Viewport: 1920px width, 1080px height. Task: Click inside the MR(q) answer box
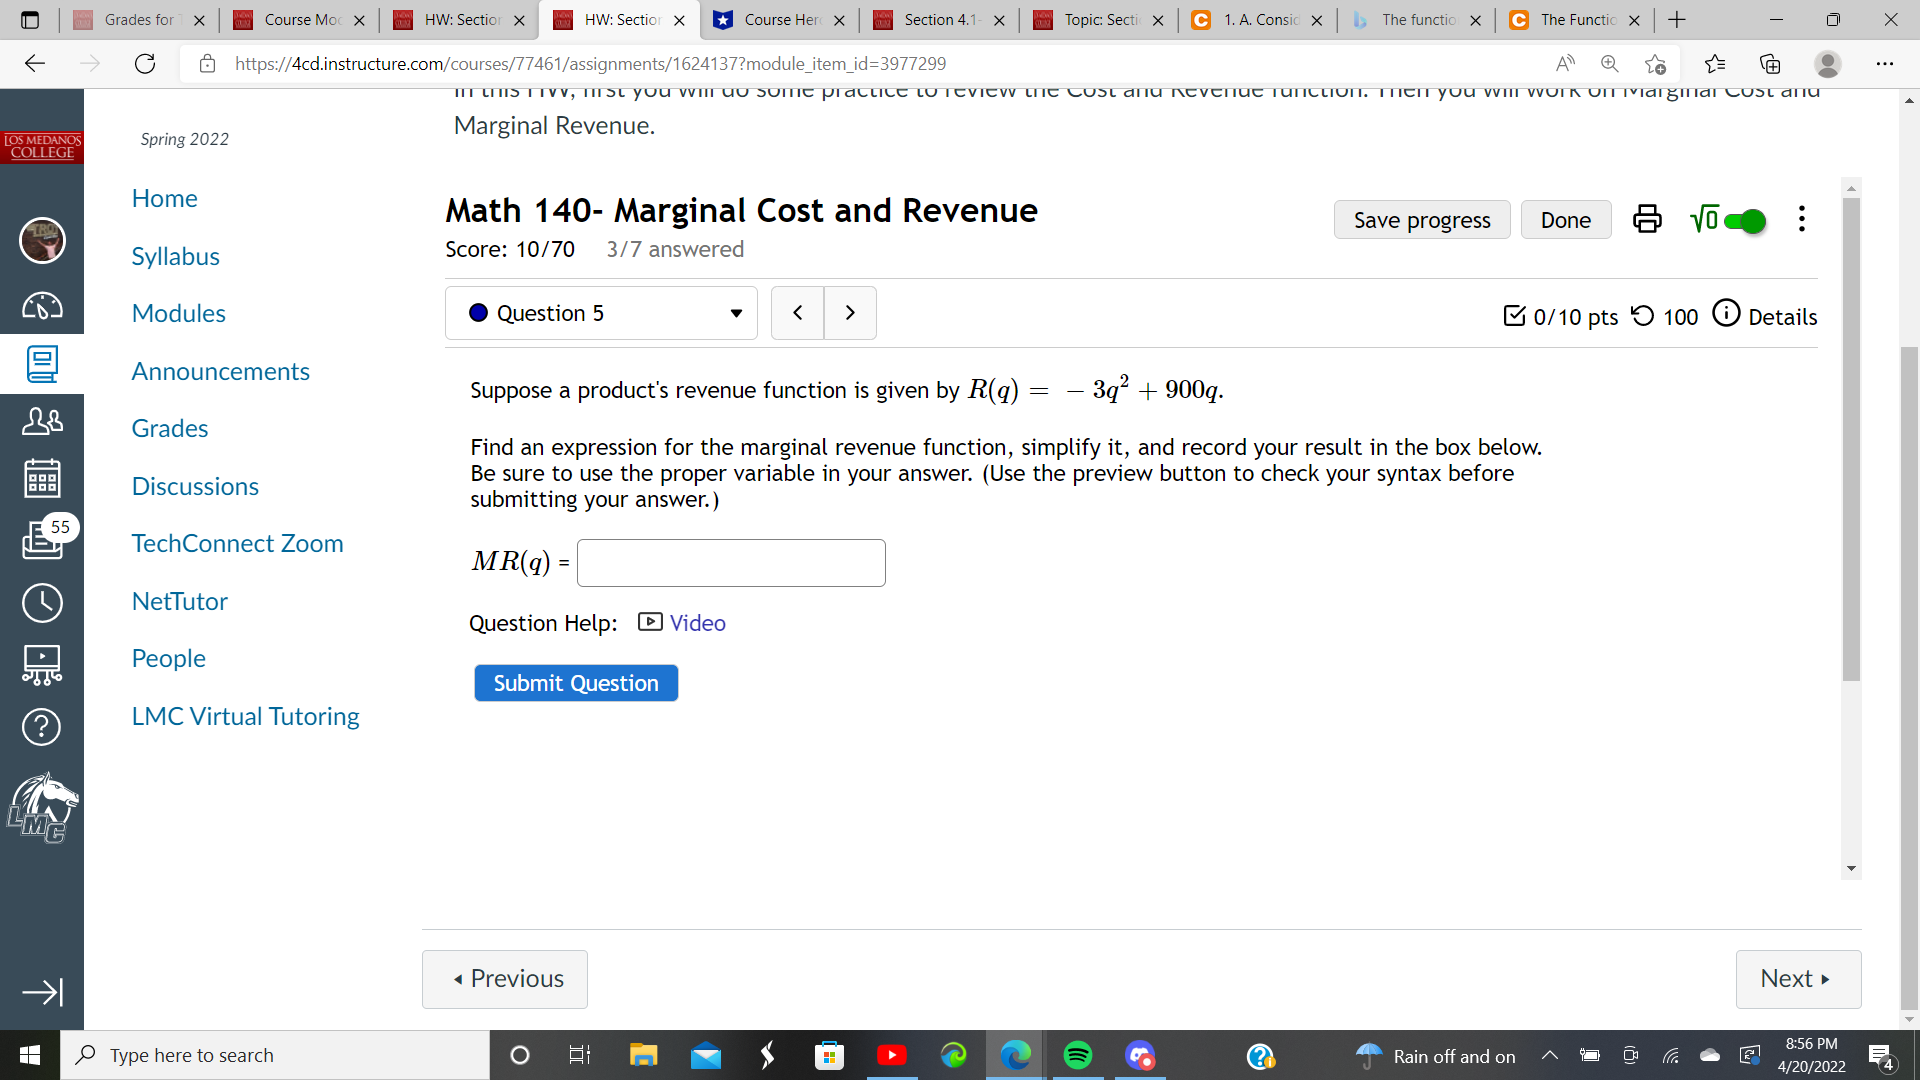click(x=731, y=562)
